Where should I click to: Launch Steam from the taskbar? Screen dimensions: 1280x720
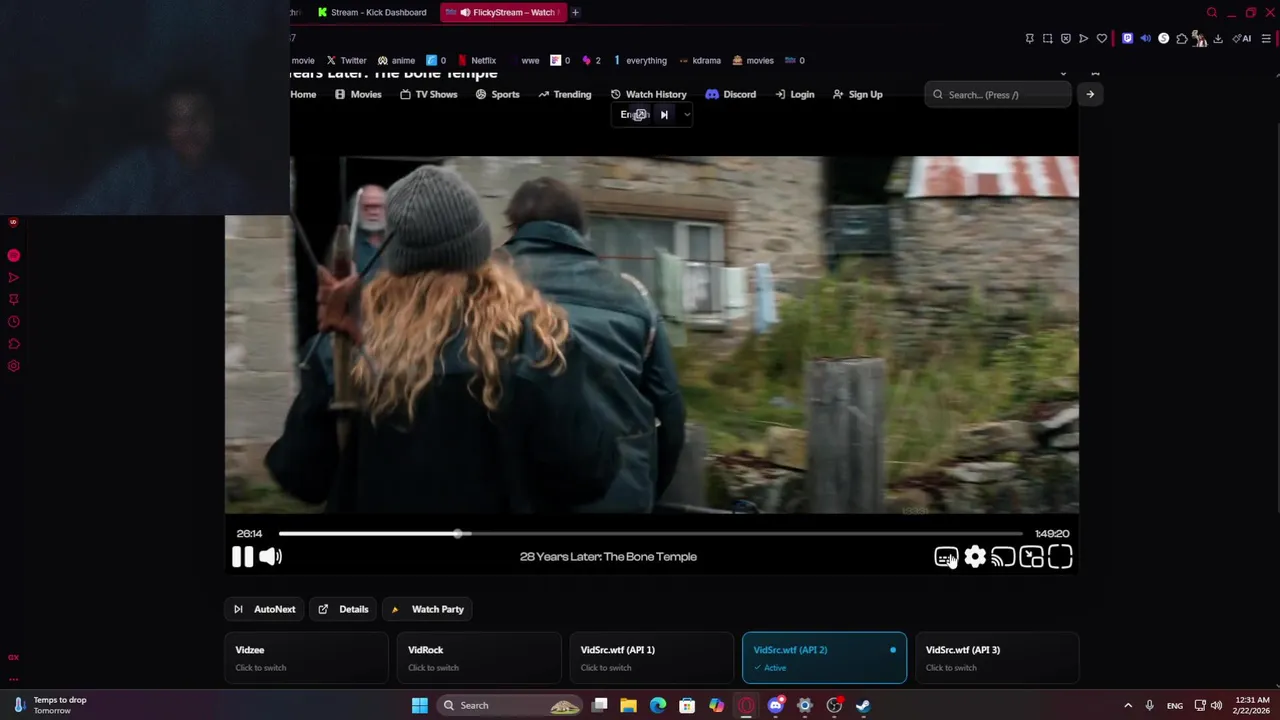[863, 706]
